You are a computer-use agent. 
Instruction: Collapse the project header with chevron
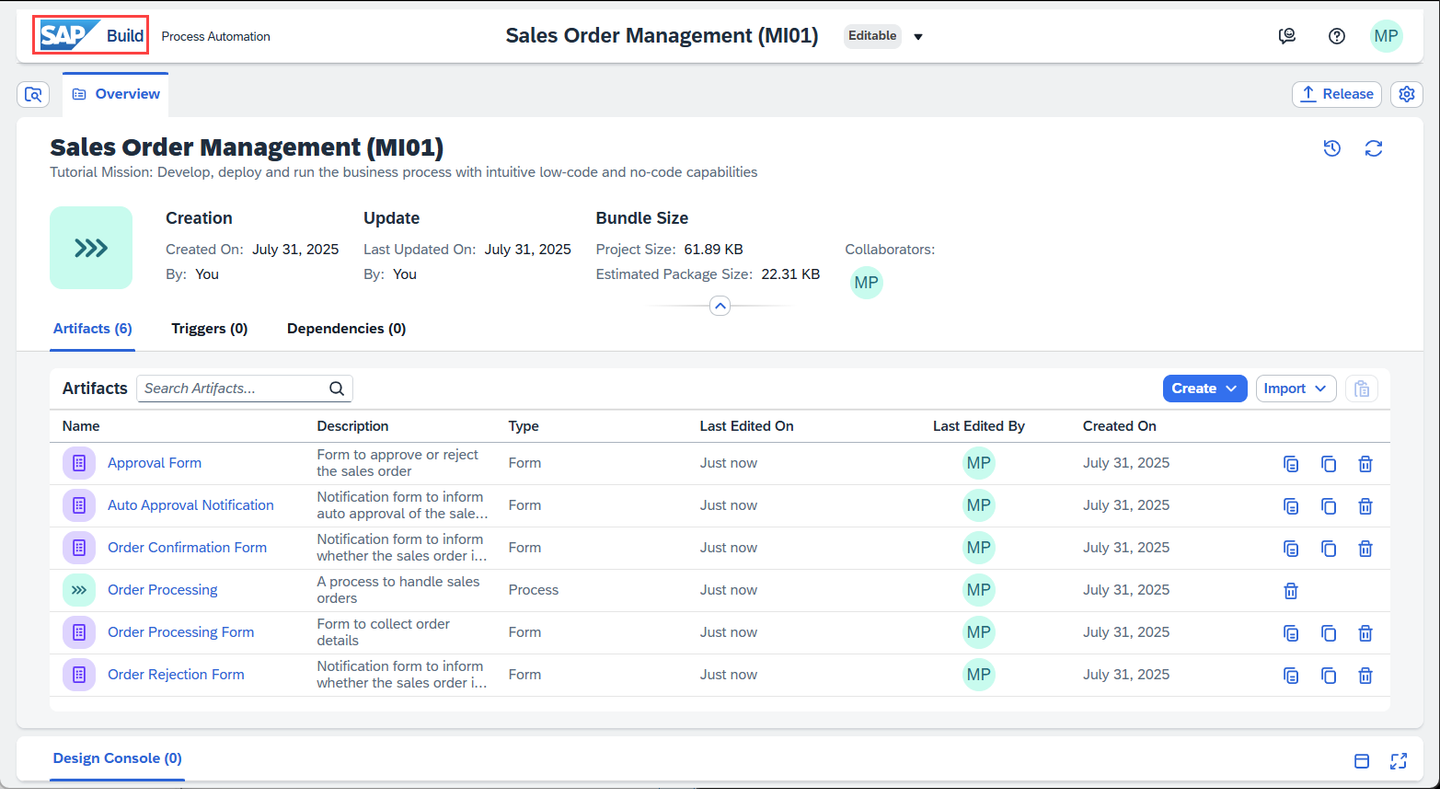720,306
